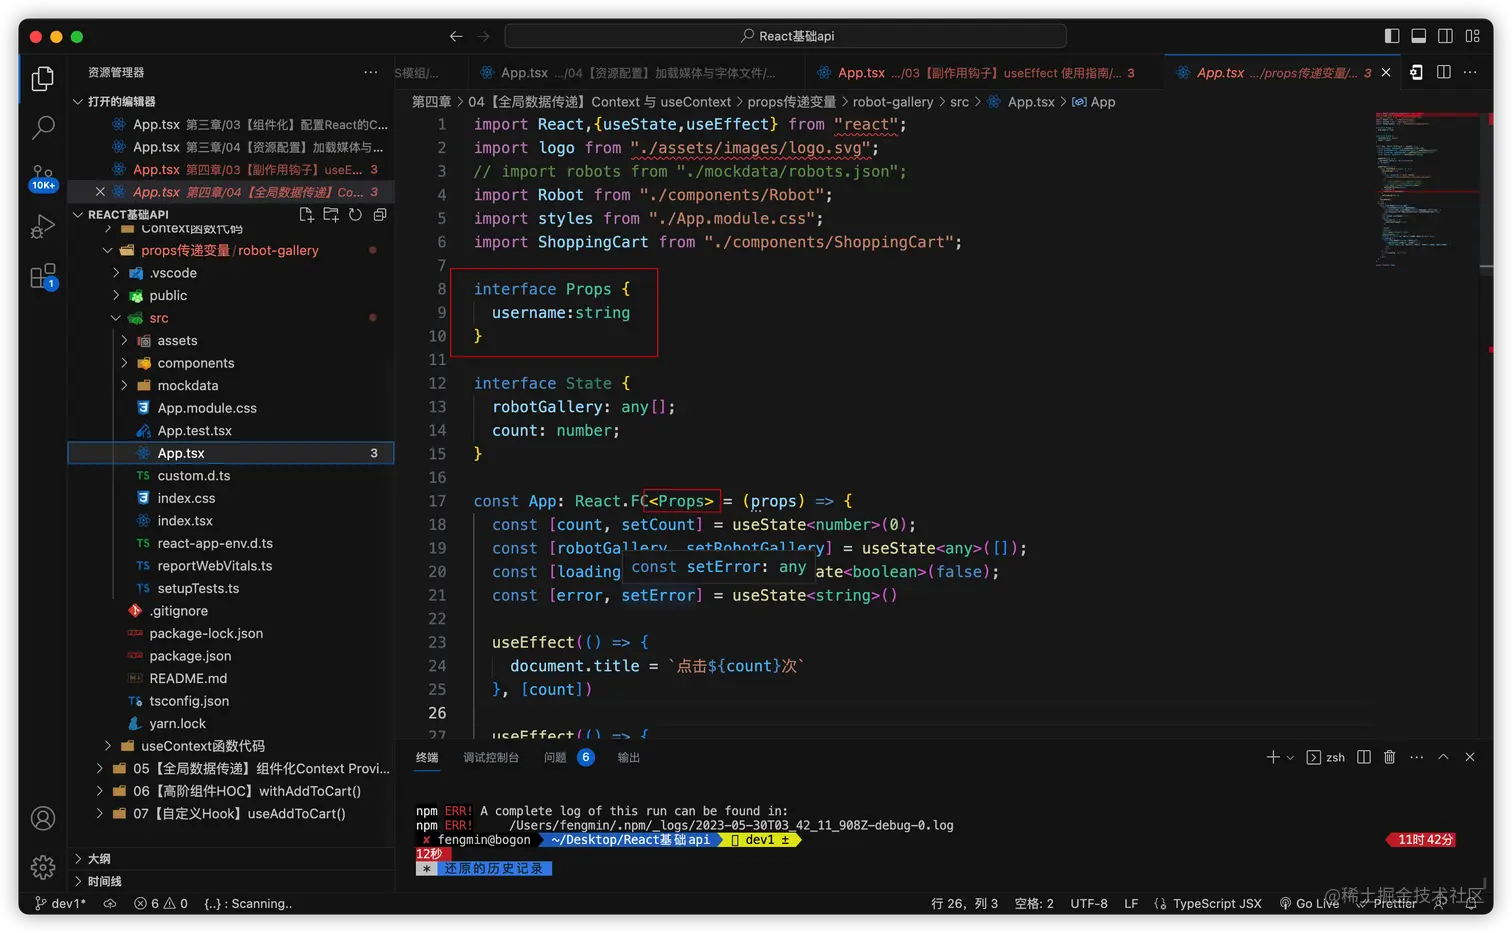Screen dimensions: 1512x933
Task: Click the New Folder icon in explorer header
Action: click(331, 215)
